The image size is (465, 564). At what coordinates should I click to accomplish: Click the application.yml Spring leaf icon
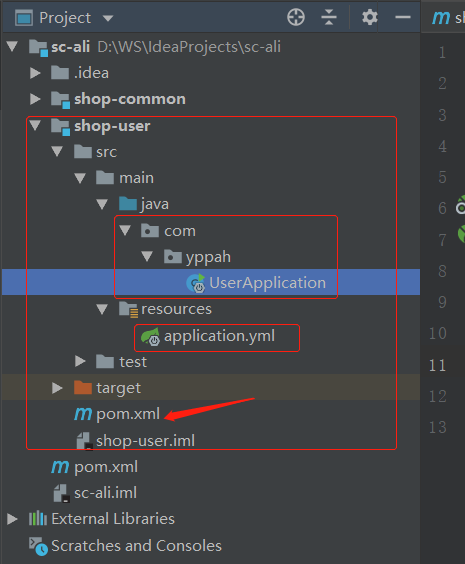150,336
